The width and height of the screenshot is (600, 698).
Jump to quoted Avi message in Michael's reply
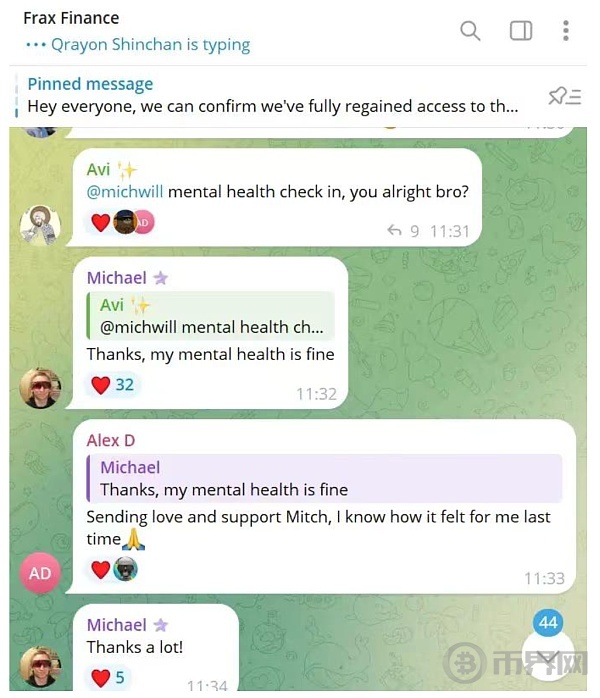point(211,316)
